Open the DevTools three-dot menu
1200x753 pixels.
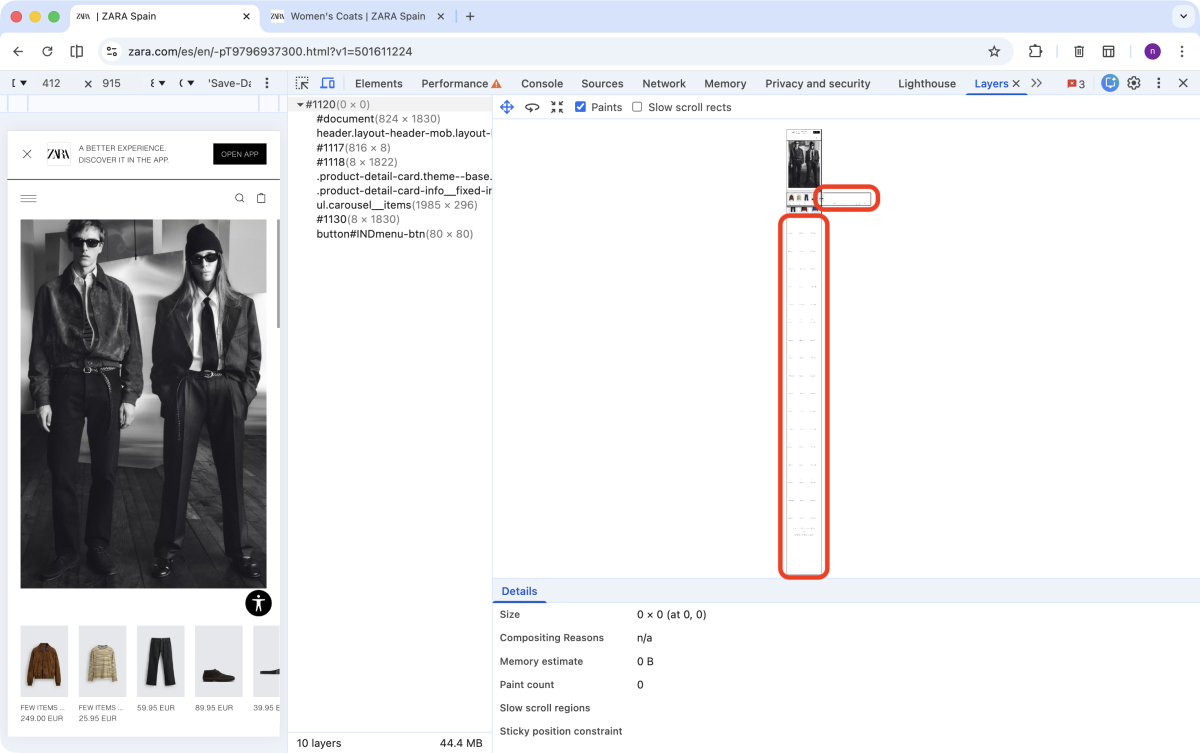coord(1158,83)
